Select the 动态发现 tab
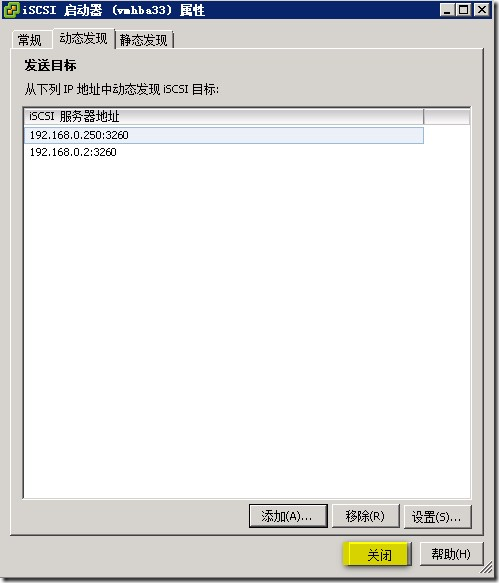 coord(83,38)
